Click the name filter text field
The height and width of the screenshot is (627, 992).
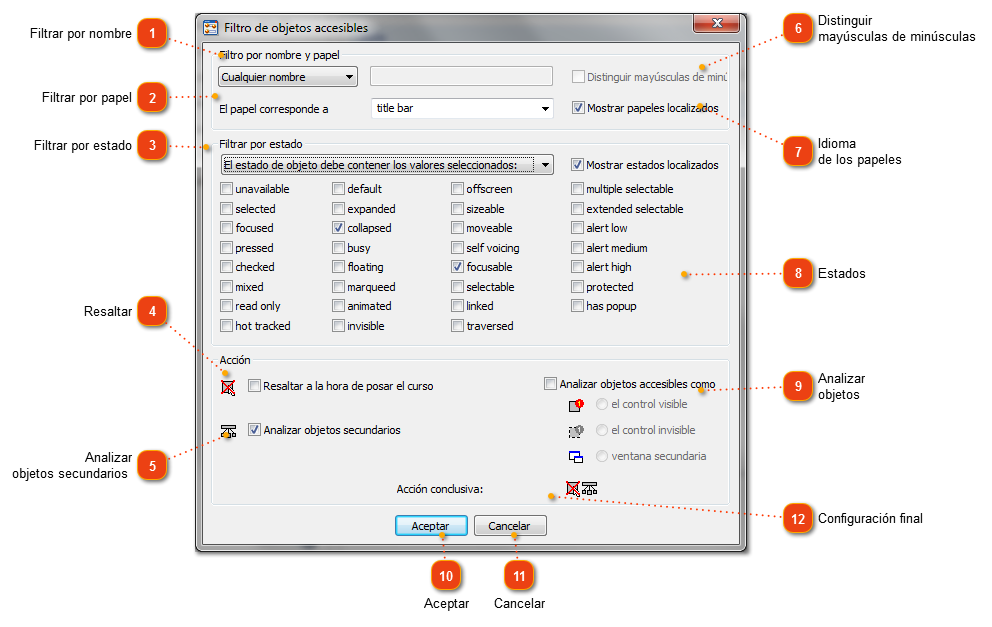461,77
